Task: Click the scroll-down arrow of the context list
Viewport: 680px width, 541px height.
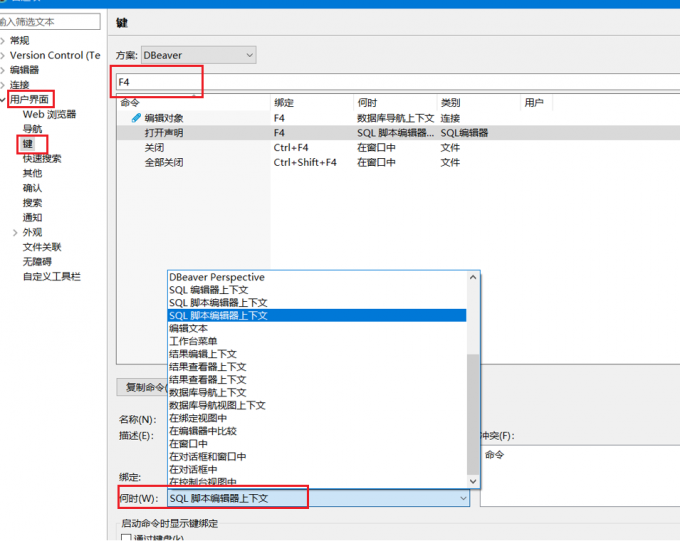Action: 473,481
